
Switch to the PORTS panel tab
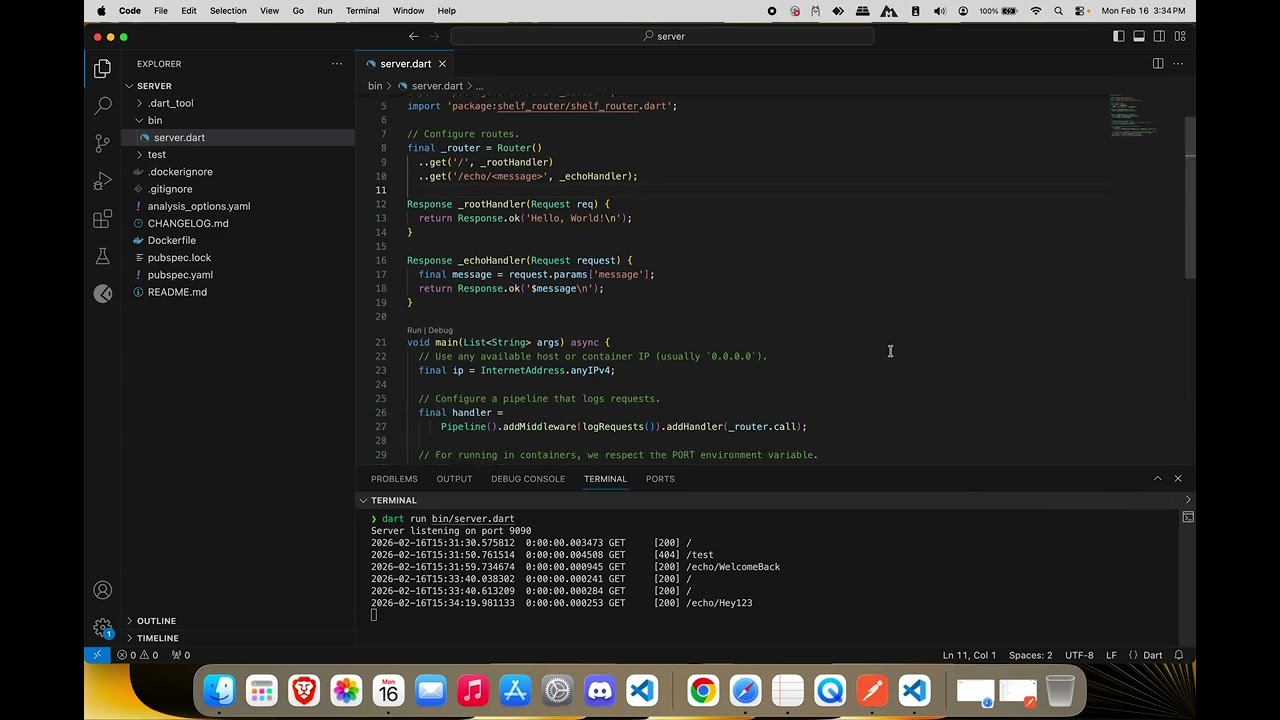click(x=660, y=478)
